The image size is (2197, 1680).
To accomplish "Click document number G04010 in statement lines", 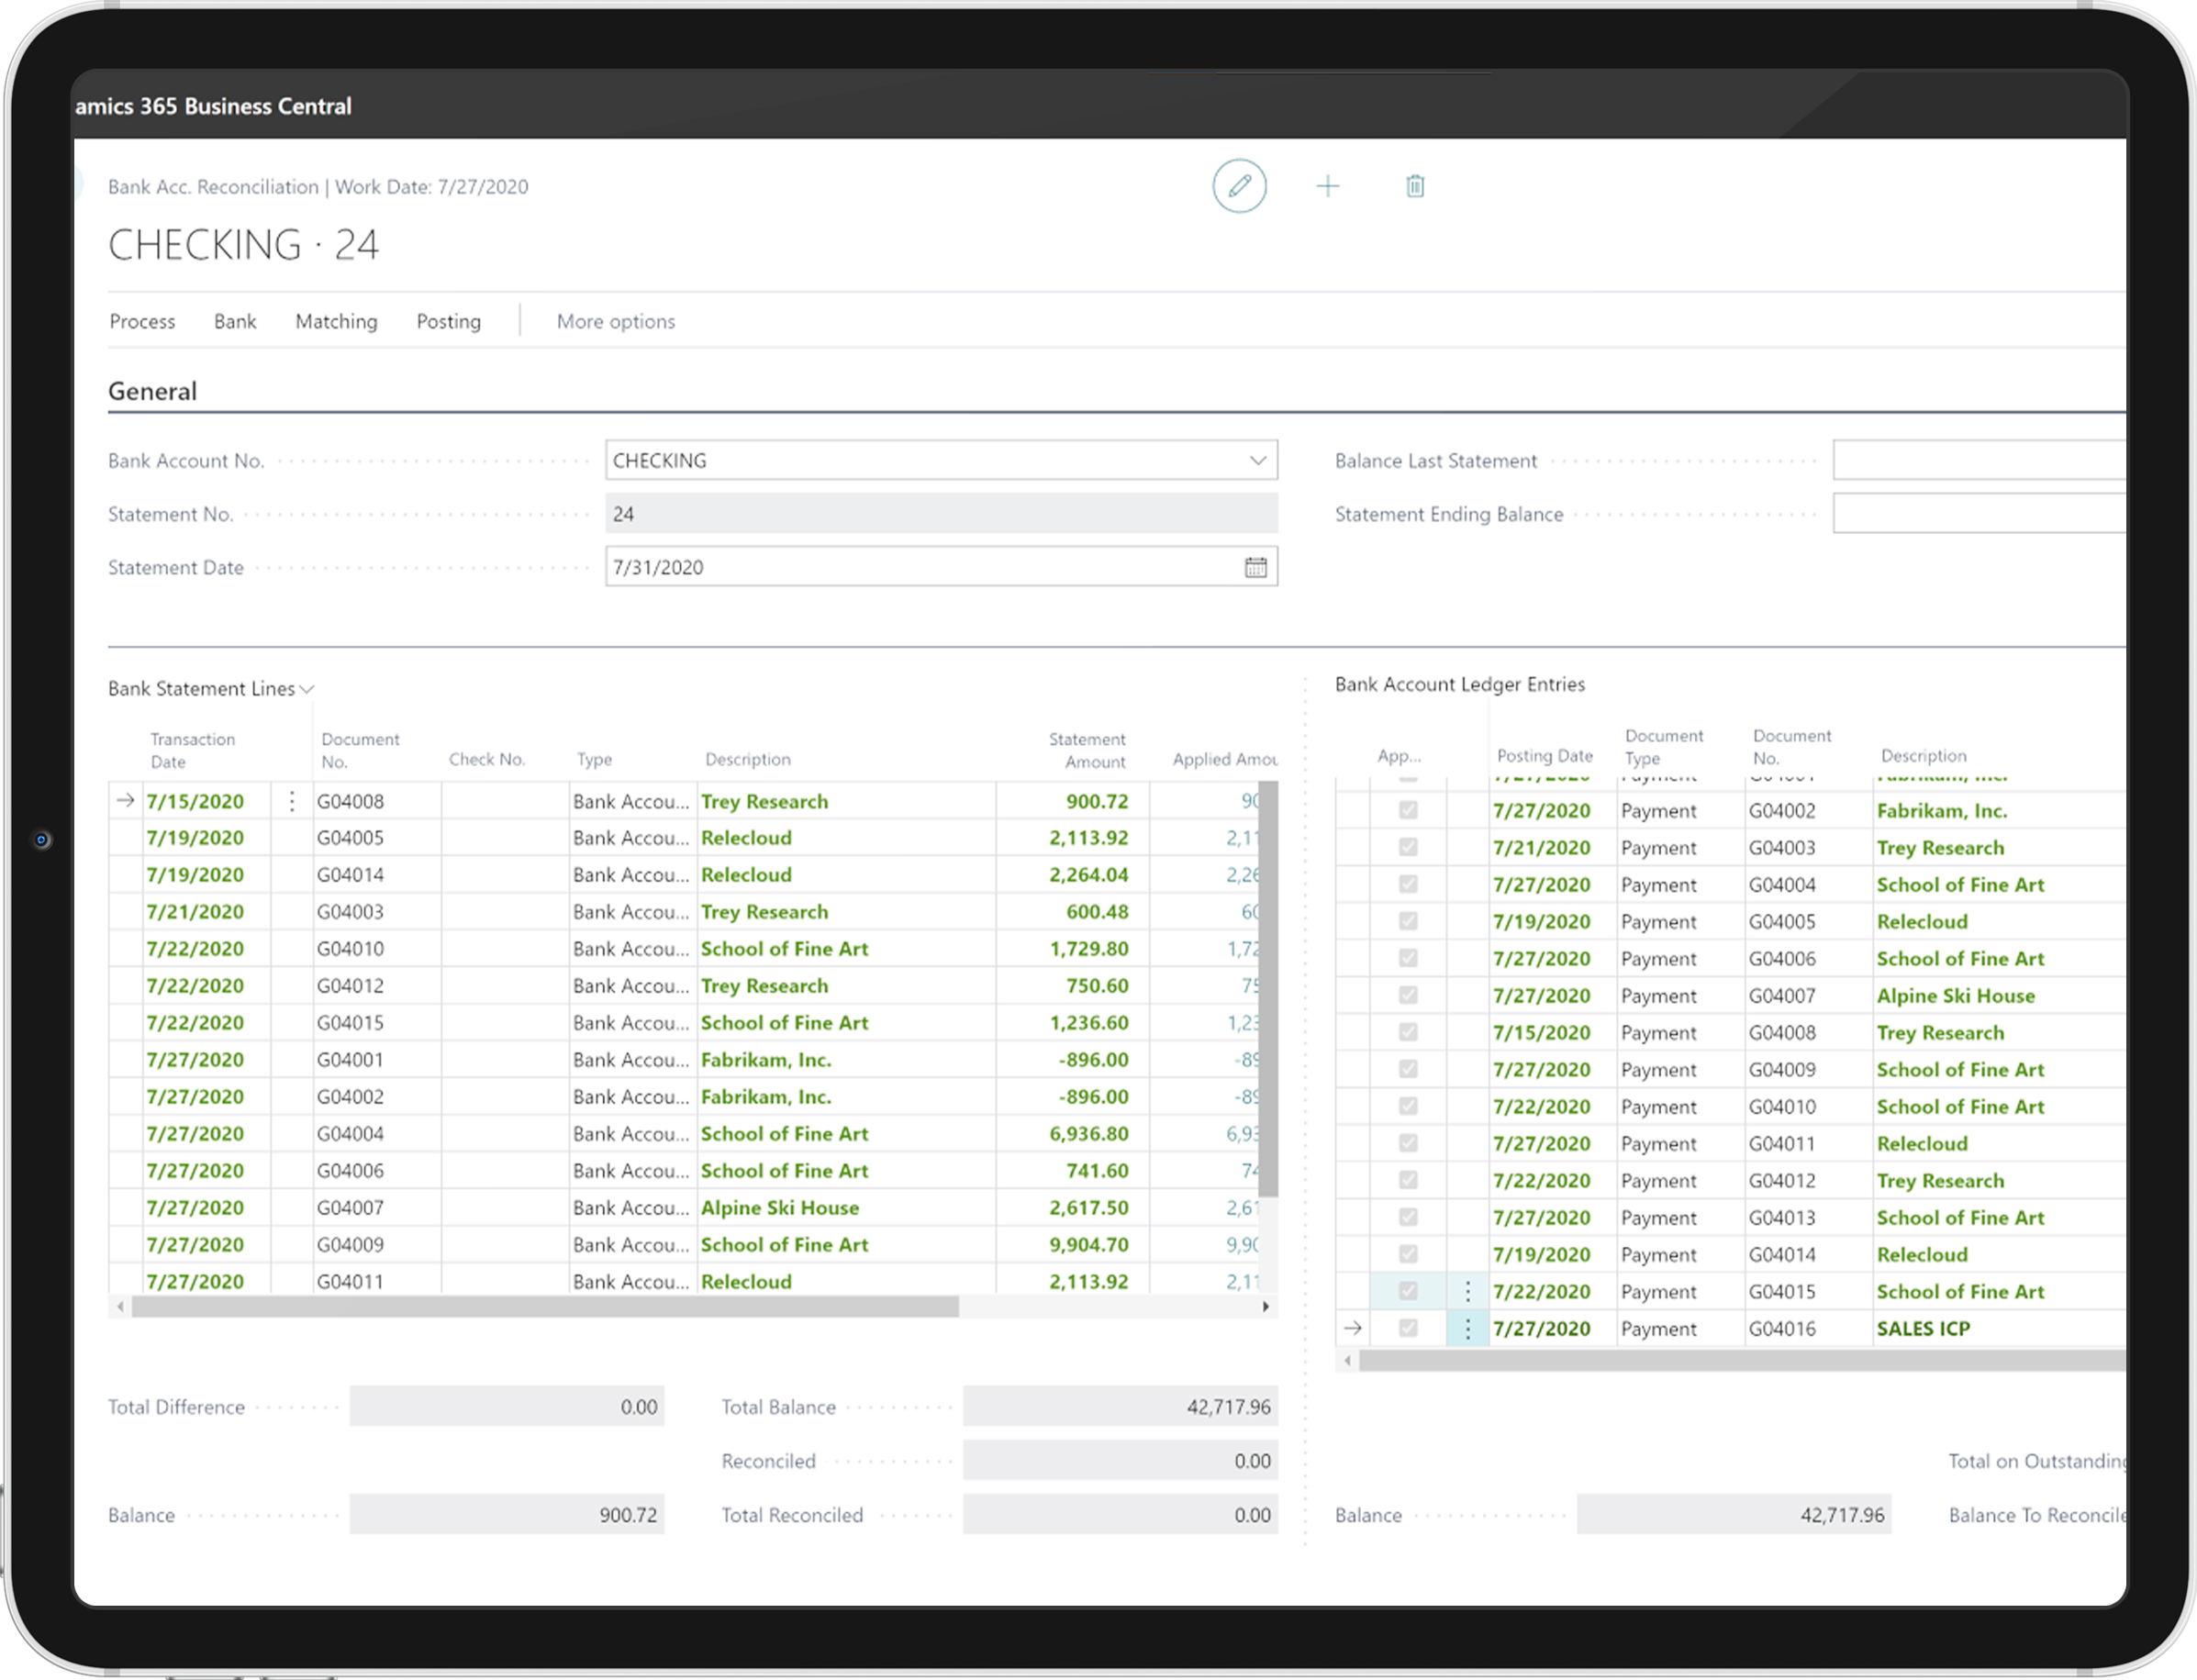I will (x=350, y=948).
